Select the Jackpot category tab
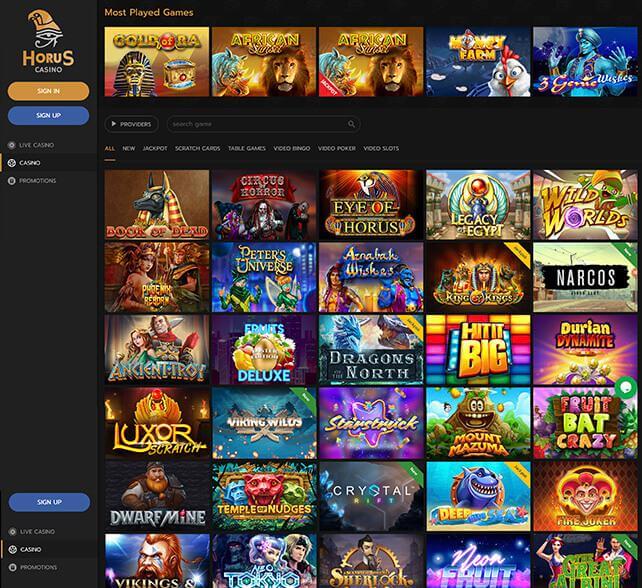The height and width of the screenshot is (588, 642). tap(155, 148)
